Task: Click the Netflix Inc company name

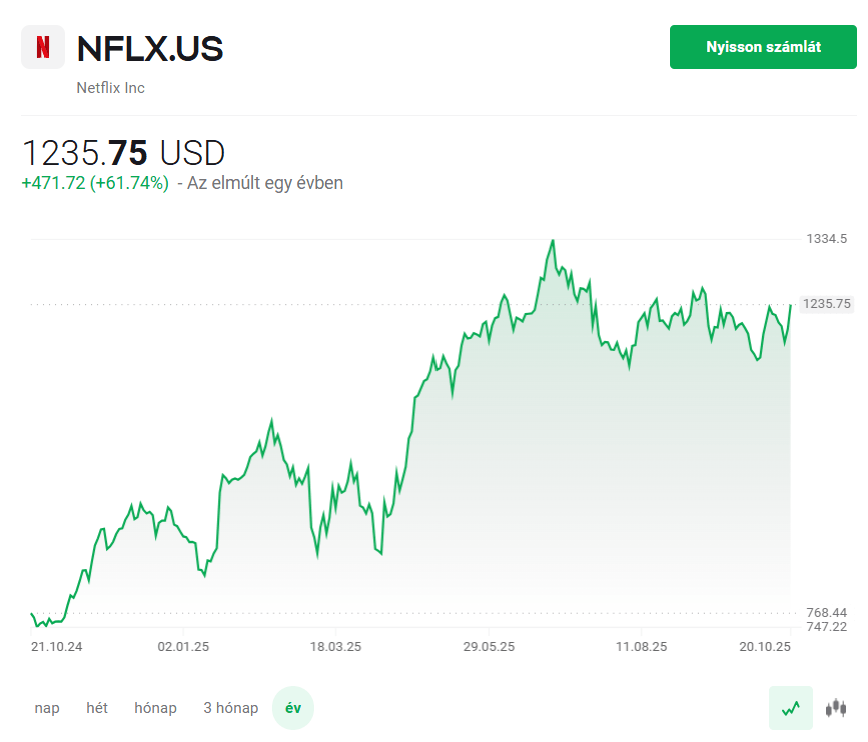Action: click(x=111, y=88)
